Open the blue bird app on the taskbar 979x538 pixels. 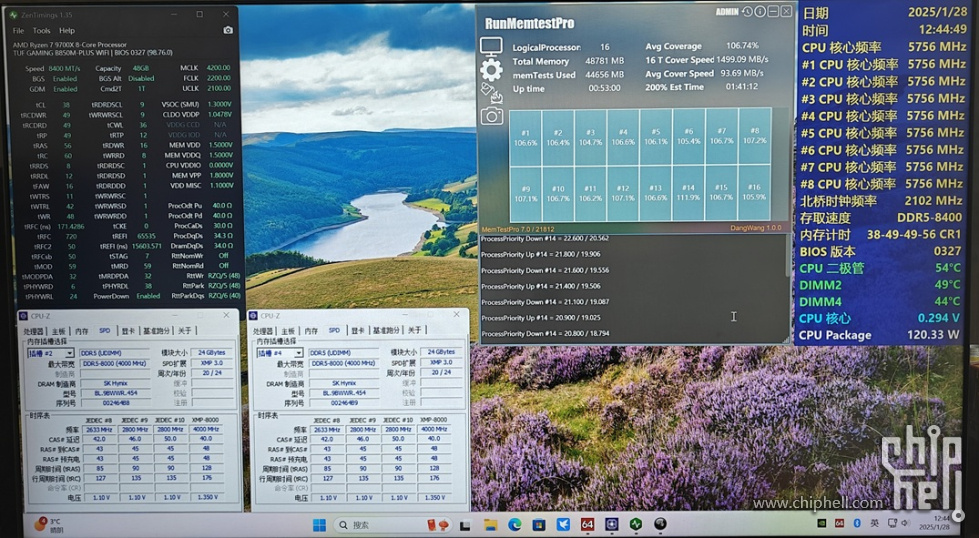pyautogui.click(x=563, y=524)
